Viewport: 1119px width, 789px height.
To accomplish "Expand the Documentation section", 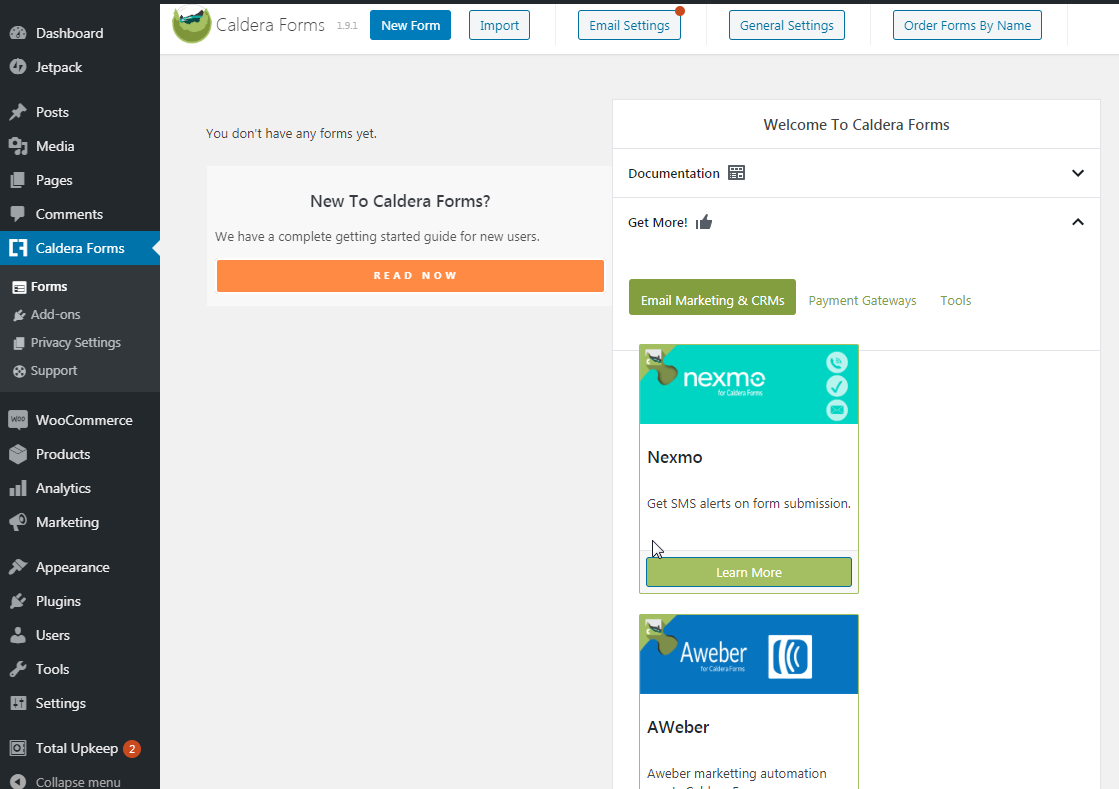I will point(1078,173).
